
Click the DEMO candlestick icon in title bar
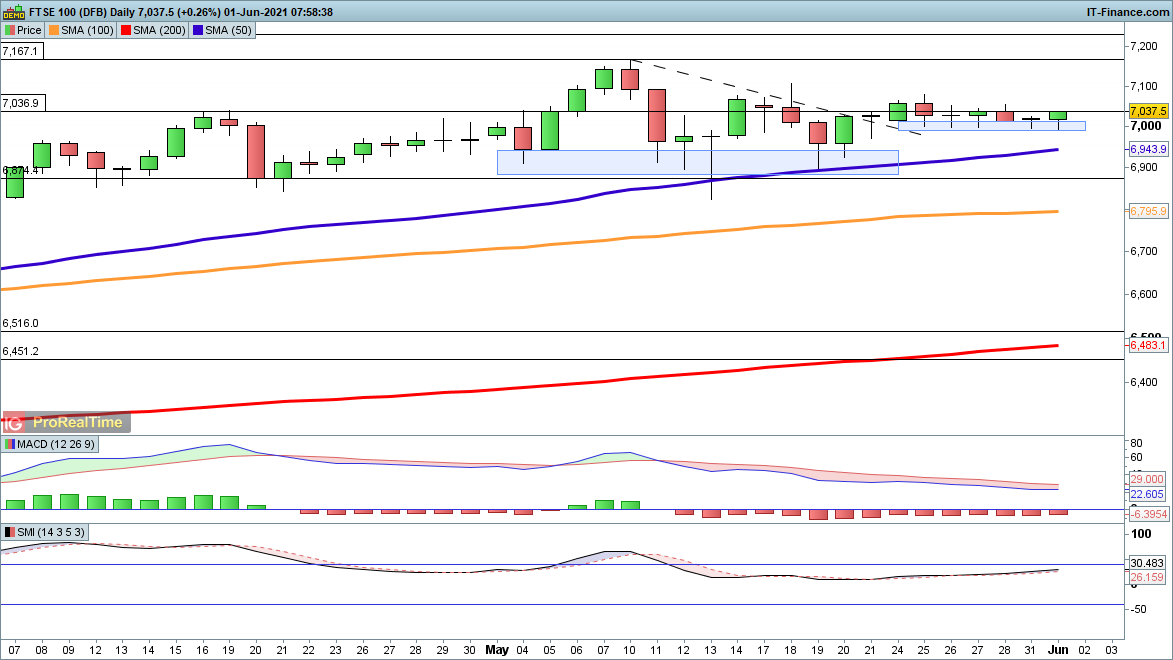(x=12, y=12)
